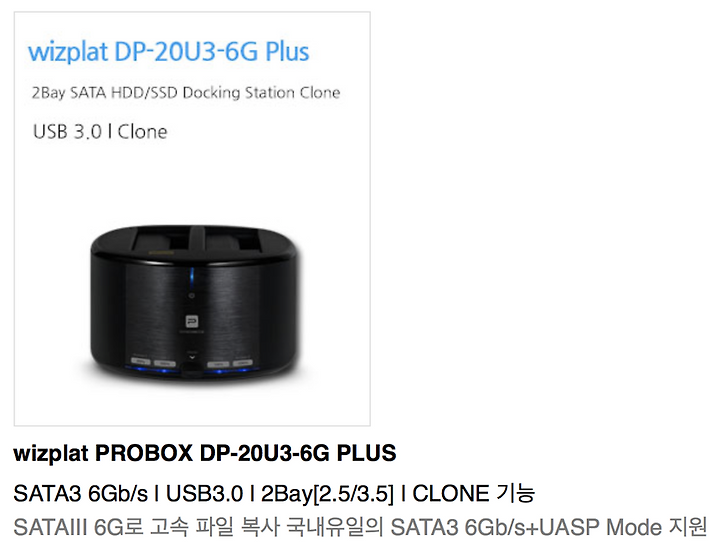
Task: Select the 2Bay SATA HDD/SSD Docking Station Clone subtitle
Action: (186, 93)
